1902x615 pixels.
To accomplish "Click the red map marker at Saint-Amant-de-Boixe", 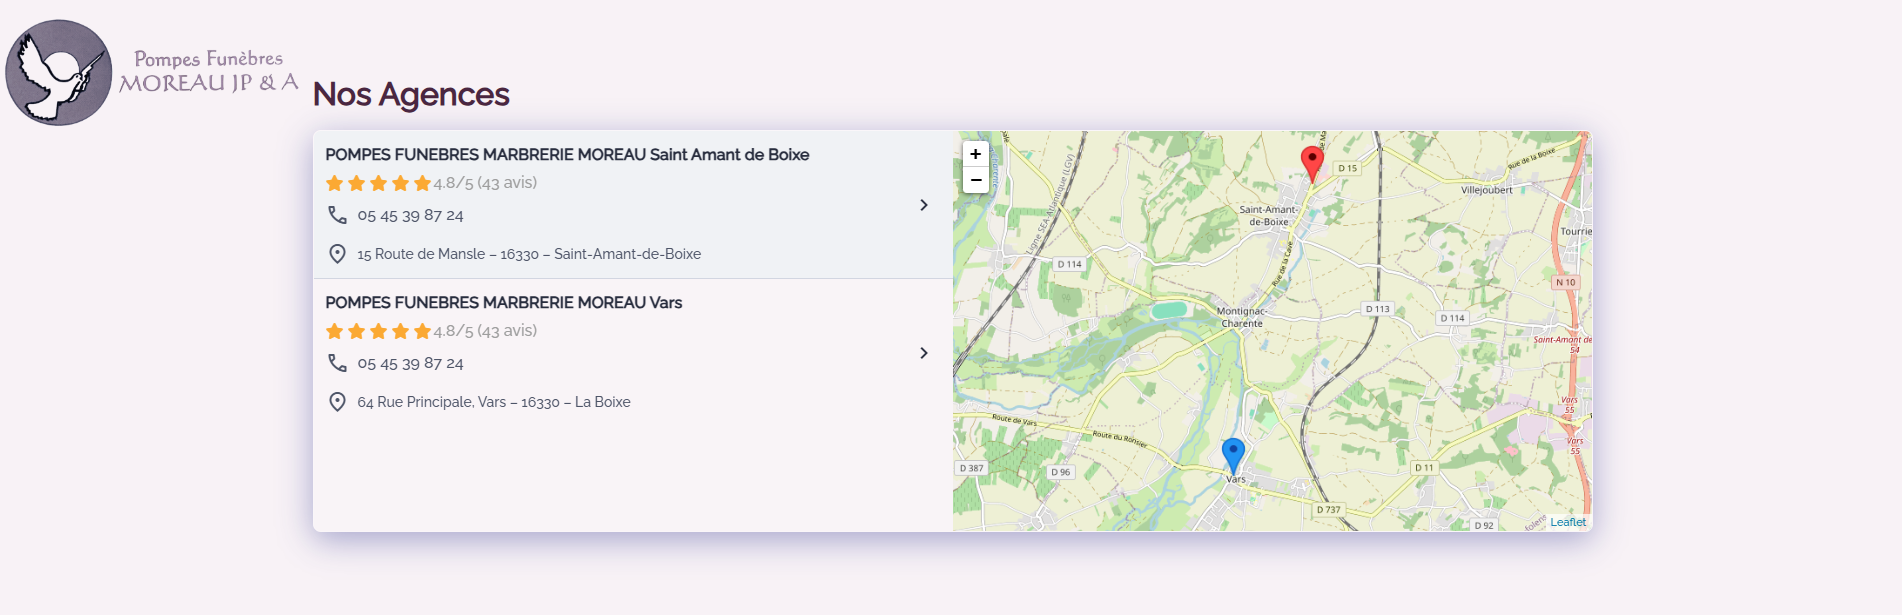I will (x=1312, y=162).
